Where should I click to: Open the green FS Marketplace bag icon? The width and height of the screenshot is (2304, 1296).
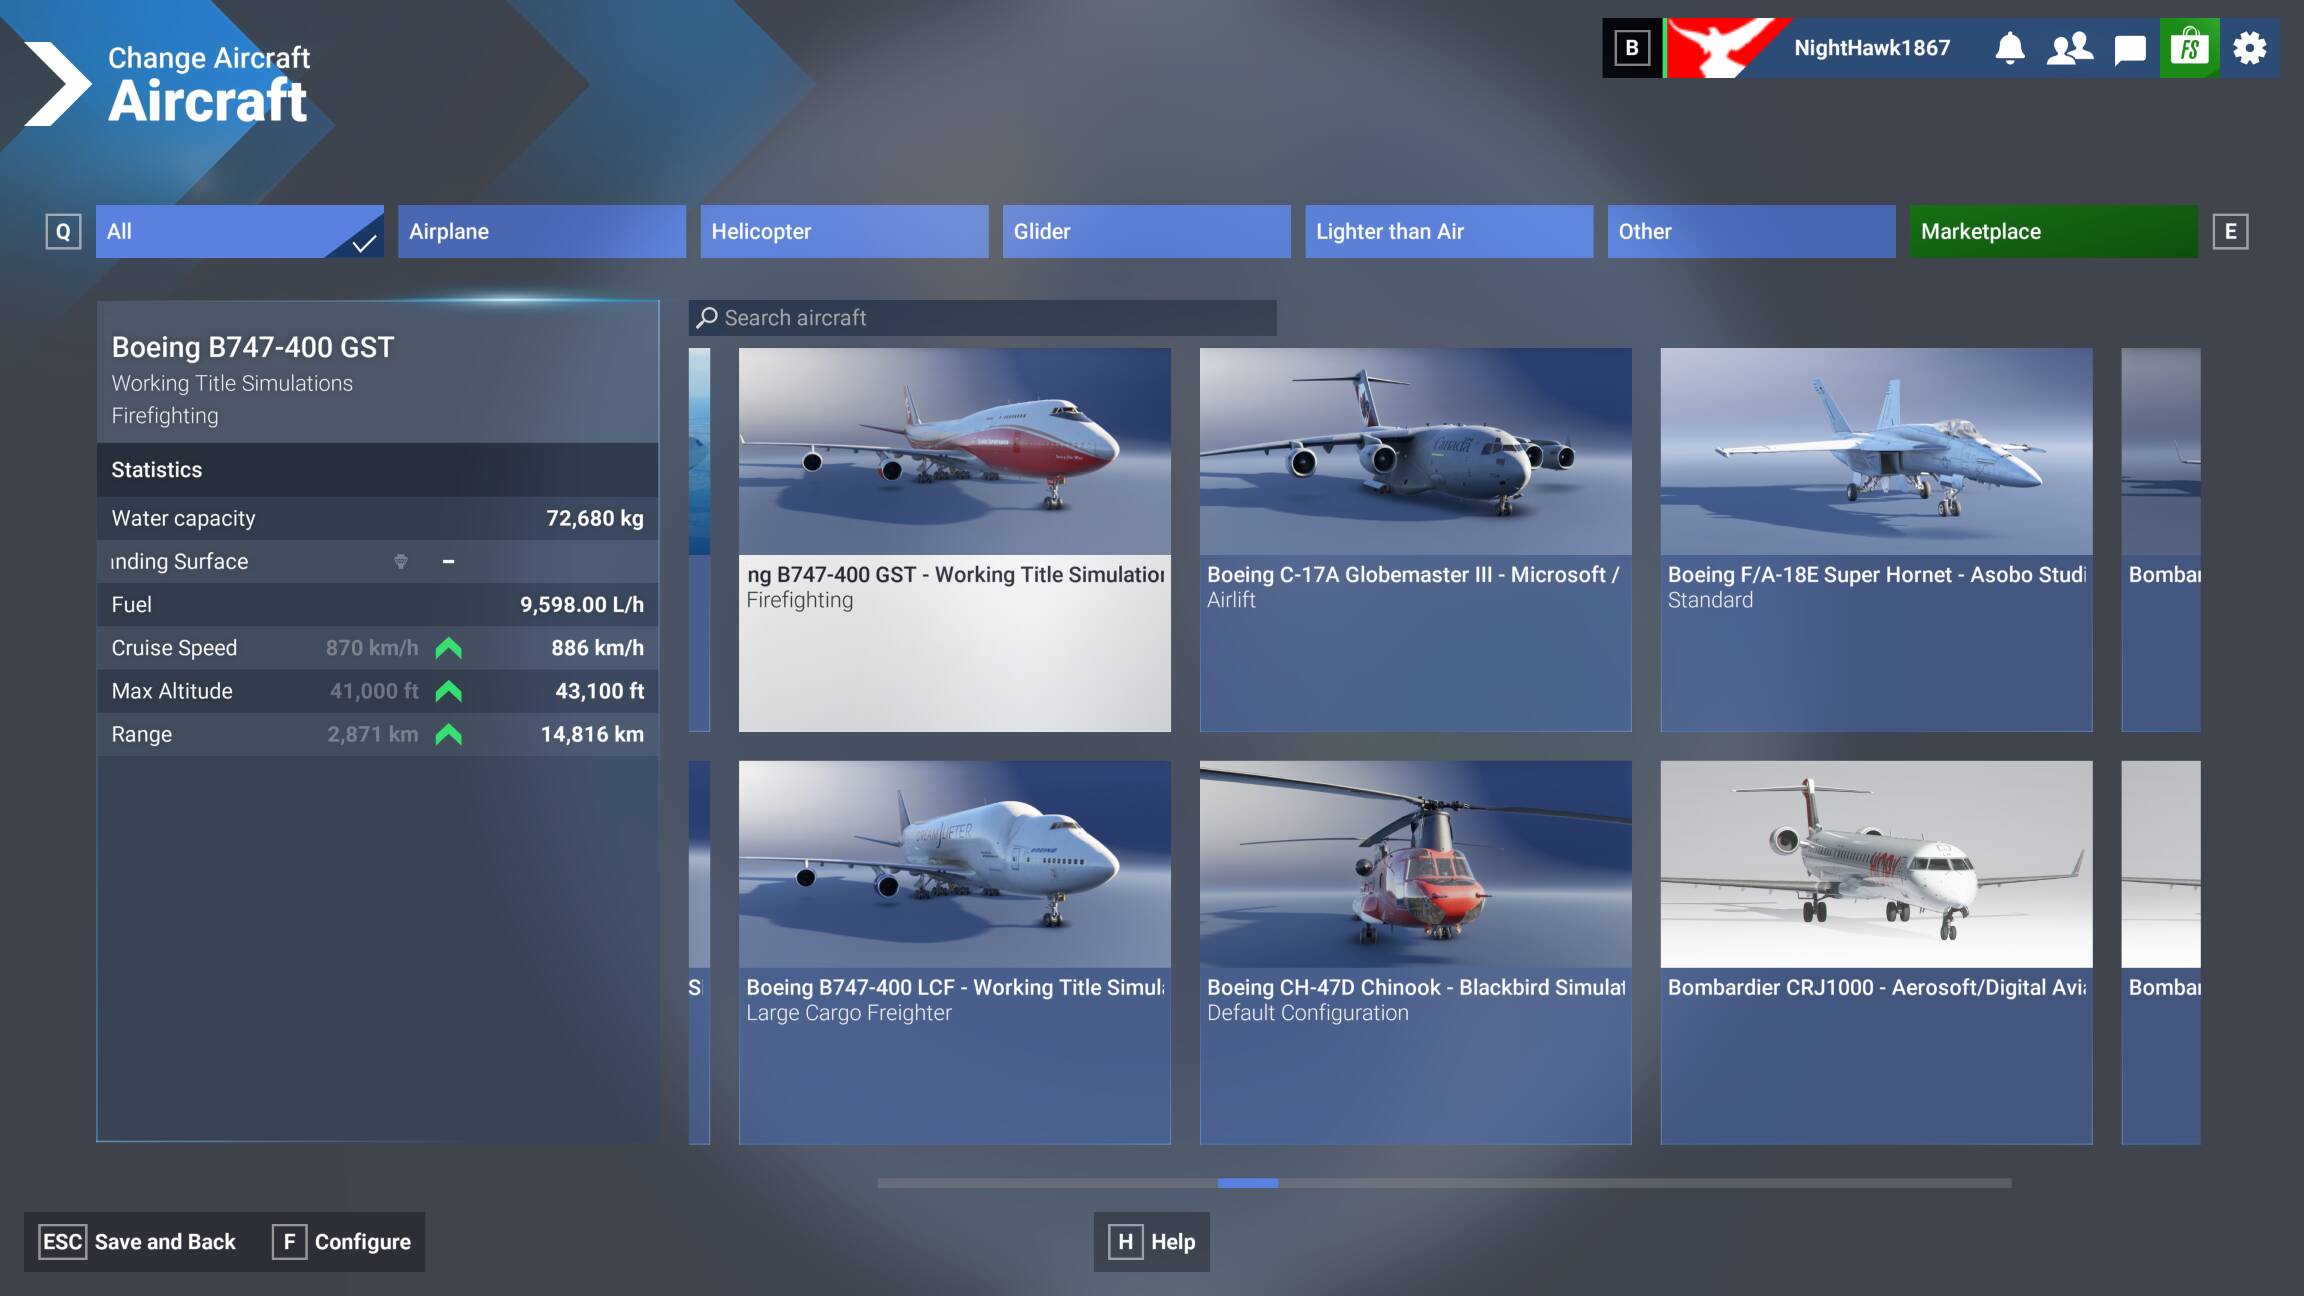(2190, 48)
